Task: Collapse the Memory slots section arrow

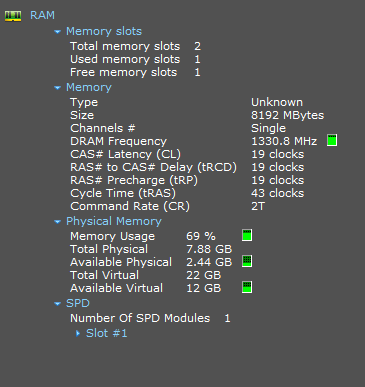Action: click(58, 32)
